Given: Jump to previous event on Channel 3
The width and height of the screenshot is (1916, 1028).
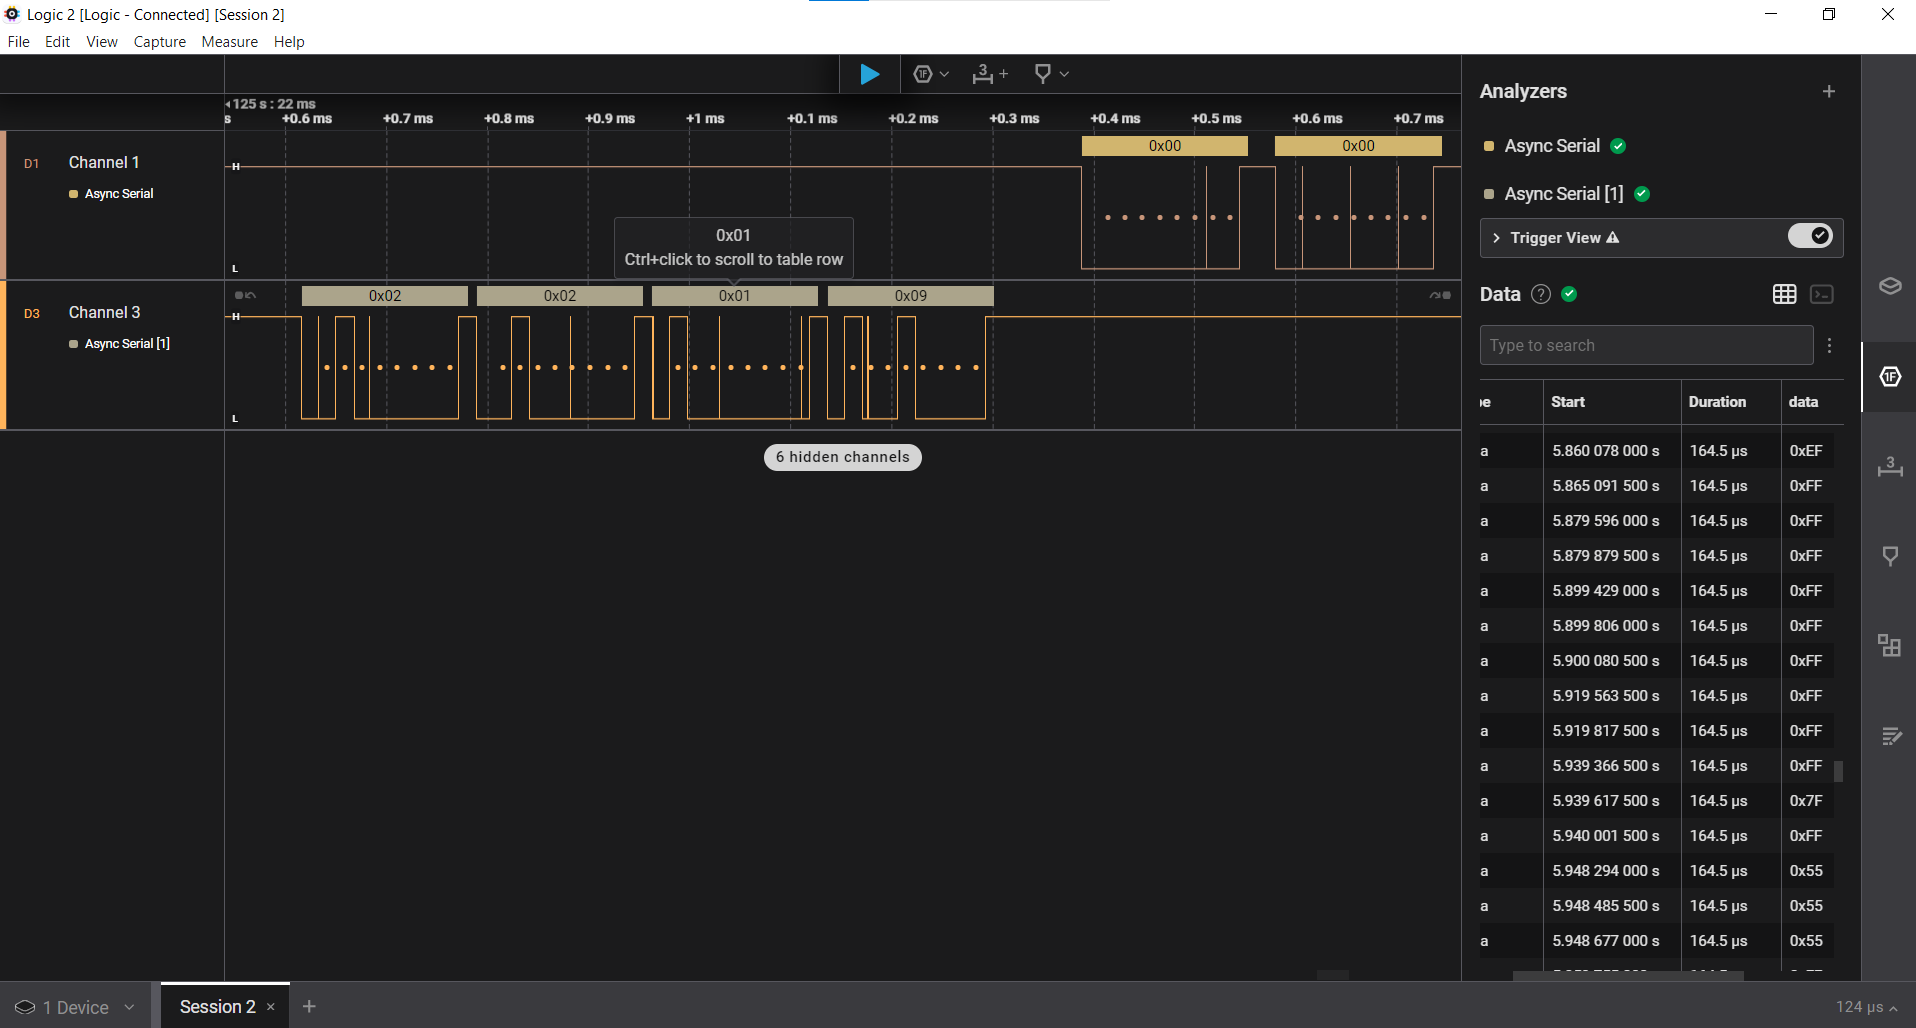Looking at the screenshot, I should (x=245, y=296).
